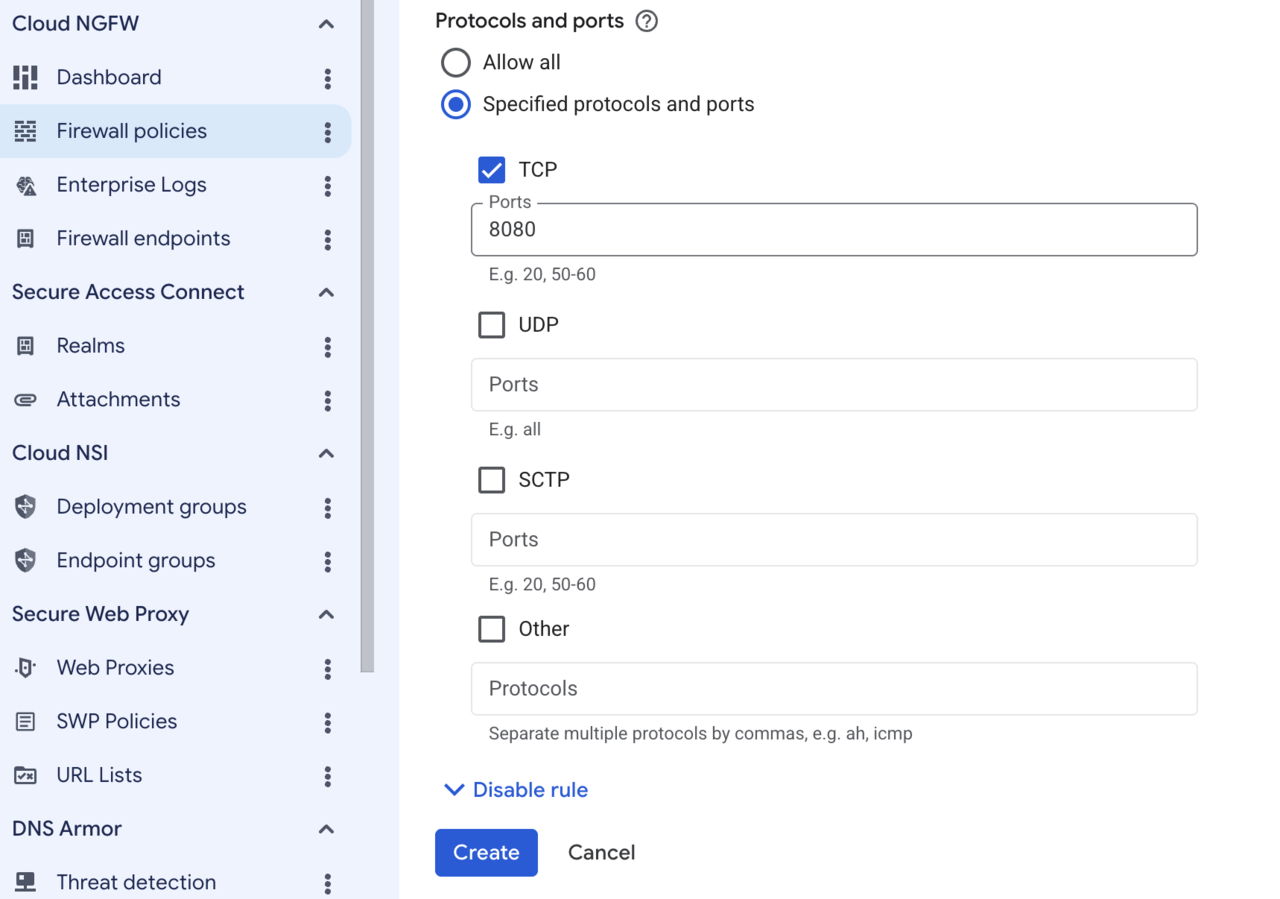This screenshot has width=1280, height=899.
Task: Click the Create button
Action: pyautogui.click(x=486, y=853)
